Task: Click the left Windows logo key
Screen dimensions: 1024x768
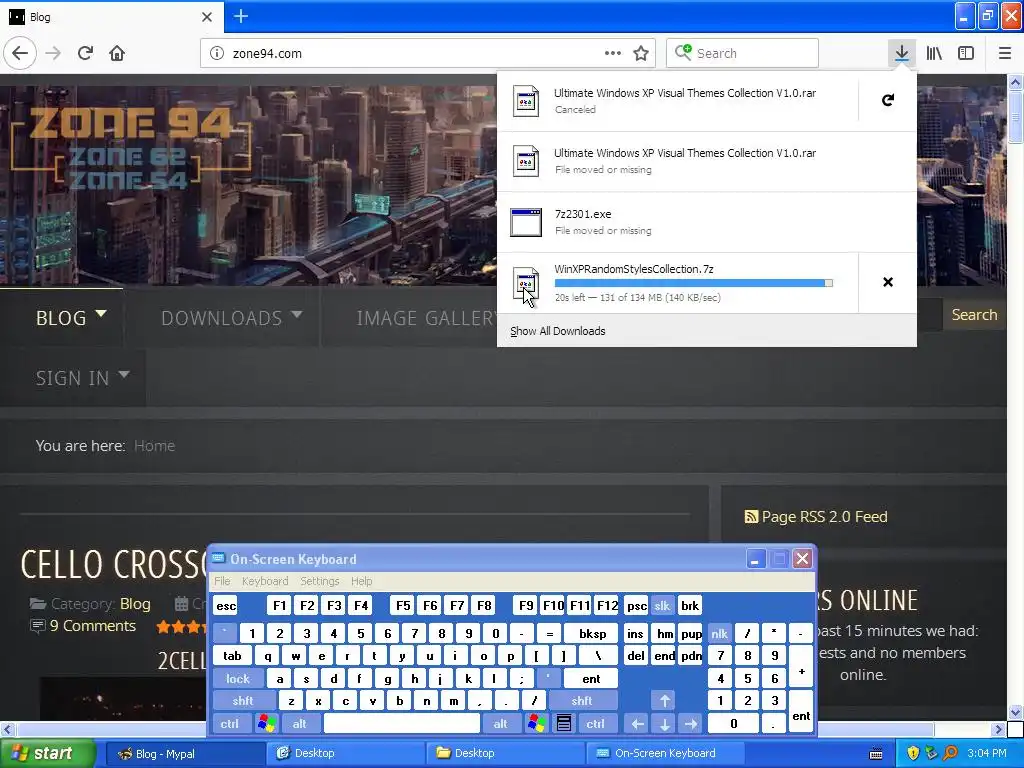Action: 267,724
